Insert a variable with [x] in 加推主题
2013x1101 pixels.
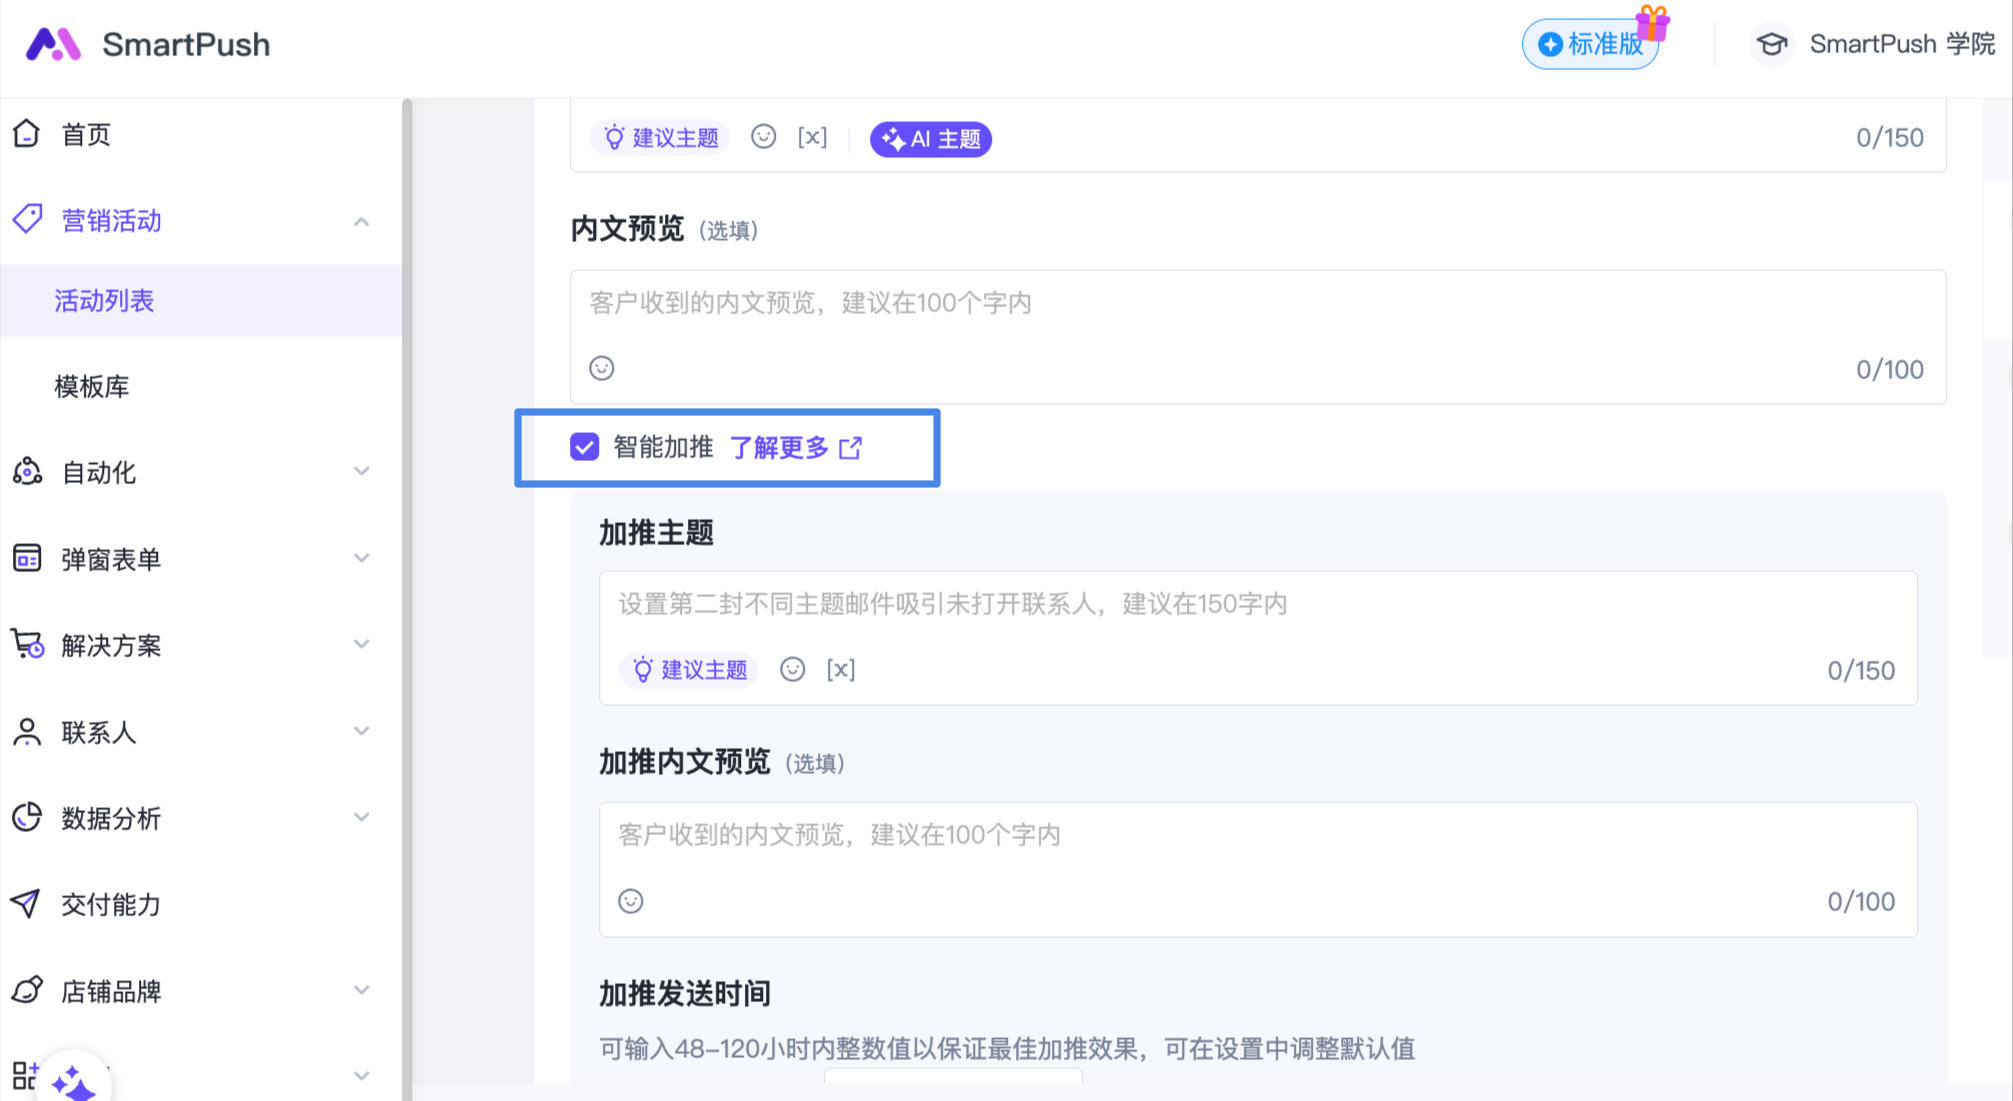tap(840, 669)
